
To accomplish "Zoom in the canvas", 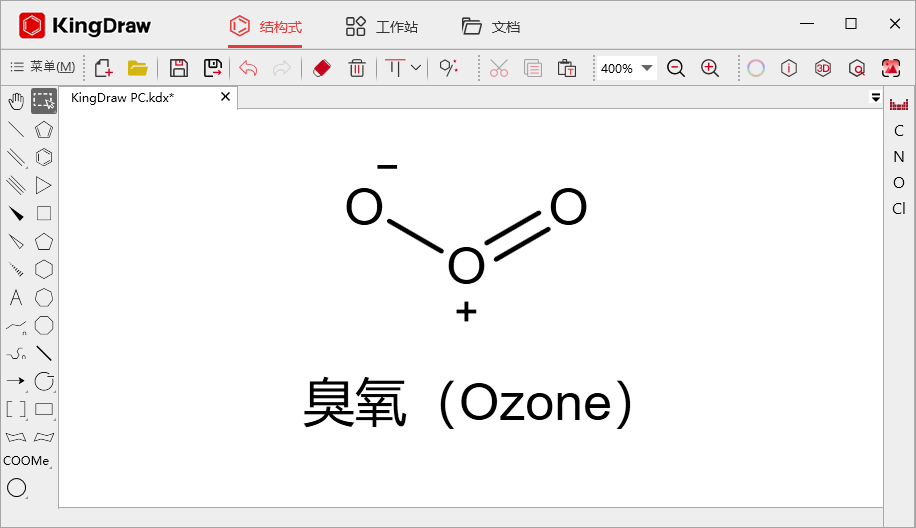I will tap(710, 68).
